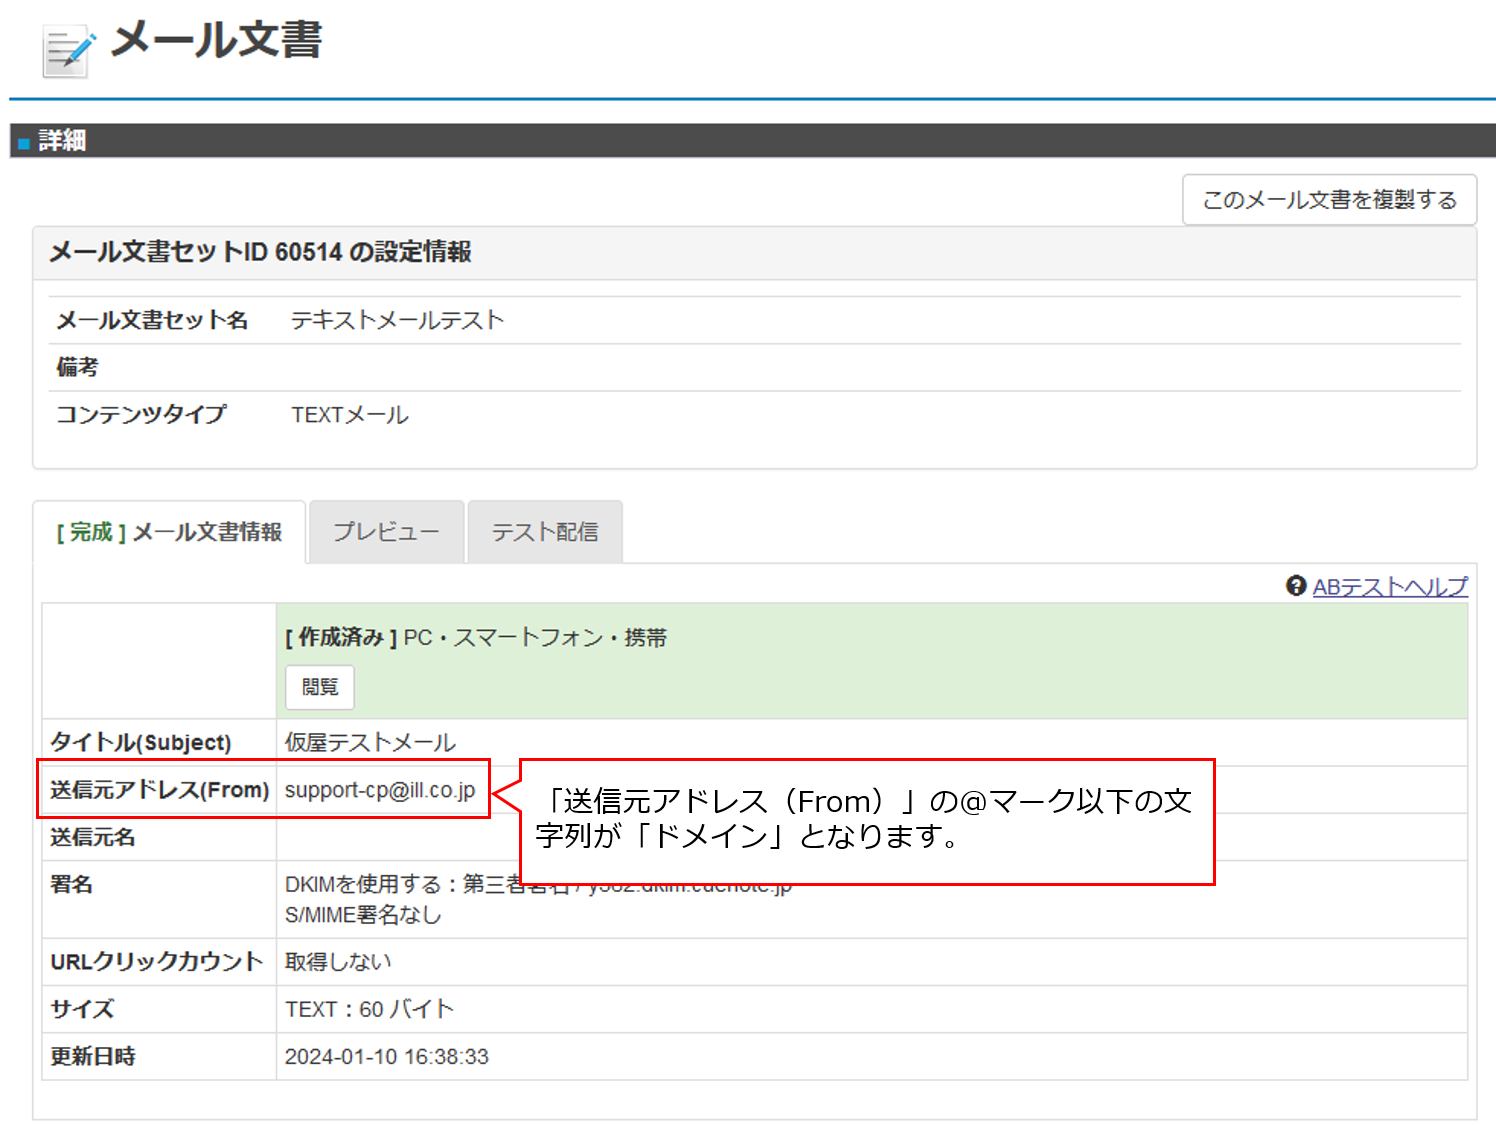Click the このメール文書を複製する button
Screen dimensions: 1496x1125
[x=1328, y=199]
